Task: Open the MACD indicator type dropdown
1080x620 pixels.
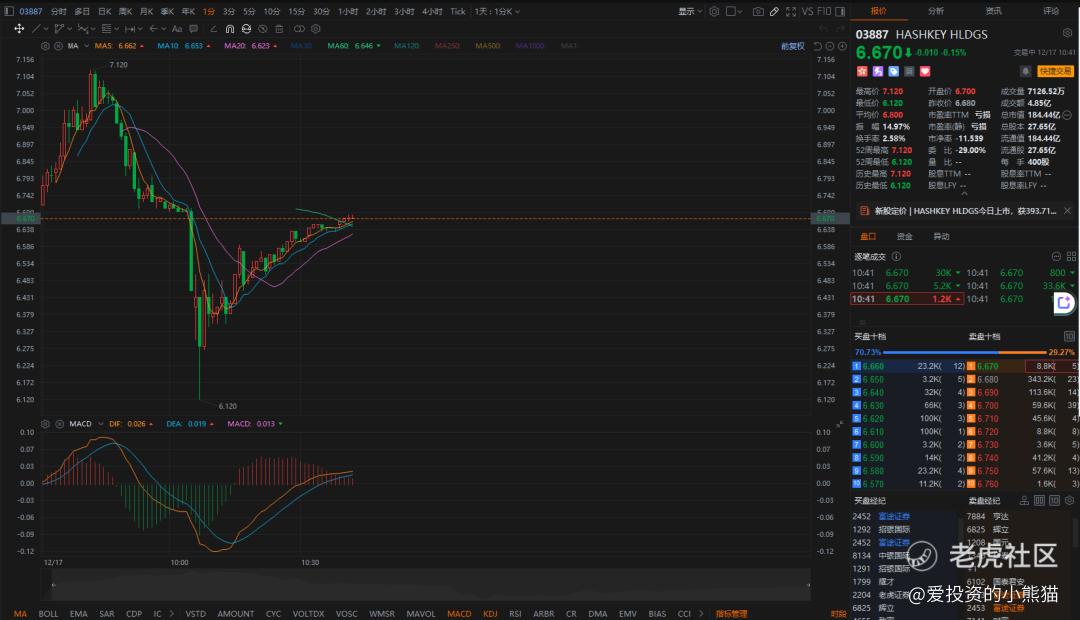Action: [101, 424]
